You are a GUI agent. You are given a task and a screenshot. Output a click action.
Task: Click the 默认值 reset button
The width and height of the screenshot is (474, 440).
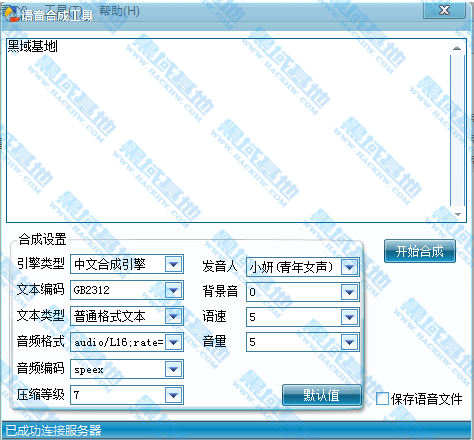coord(322,395)
